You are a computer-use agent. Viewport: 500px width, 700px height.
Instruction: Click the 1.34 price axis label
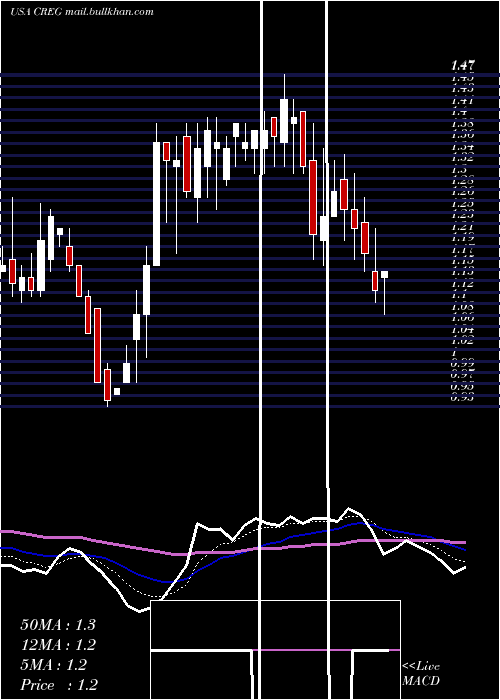coord(462,146)
